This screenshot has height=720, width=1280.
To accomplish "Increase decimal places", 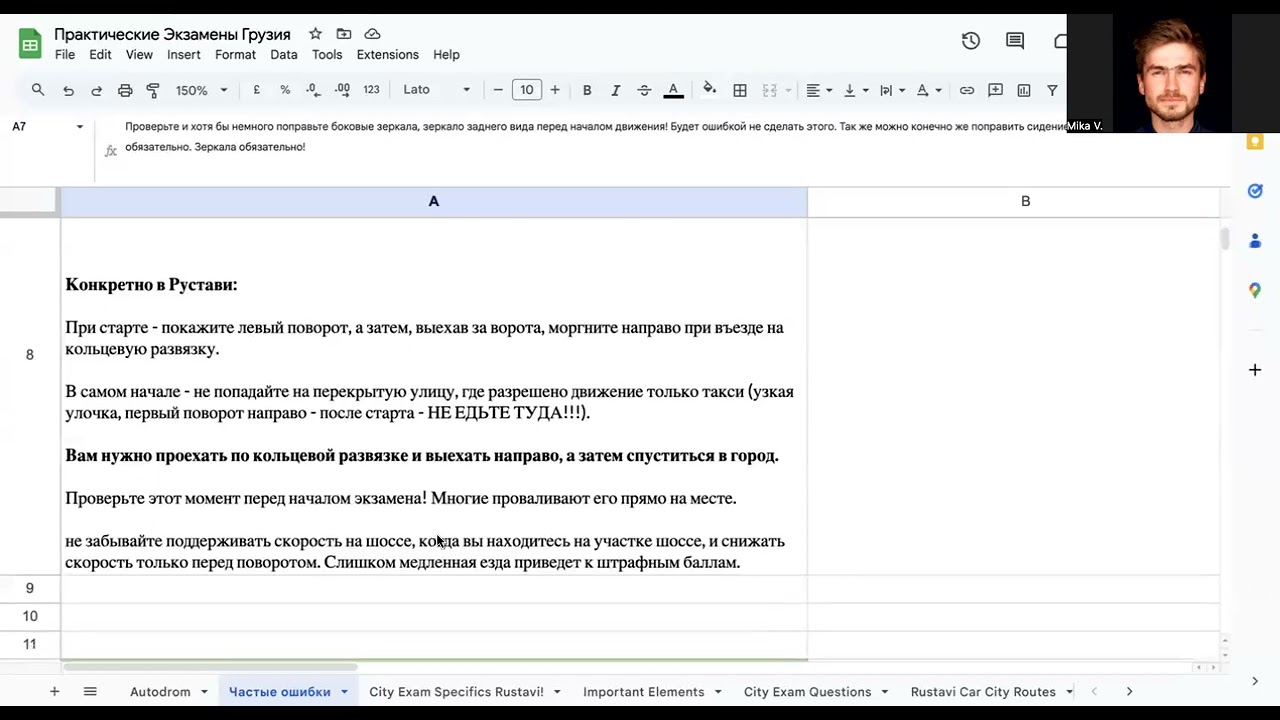I will pos(342,90).
